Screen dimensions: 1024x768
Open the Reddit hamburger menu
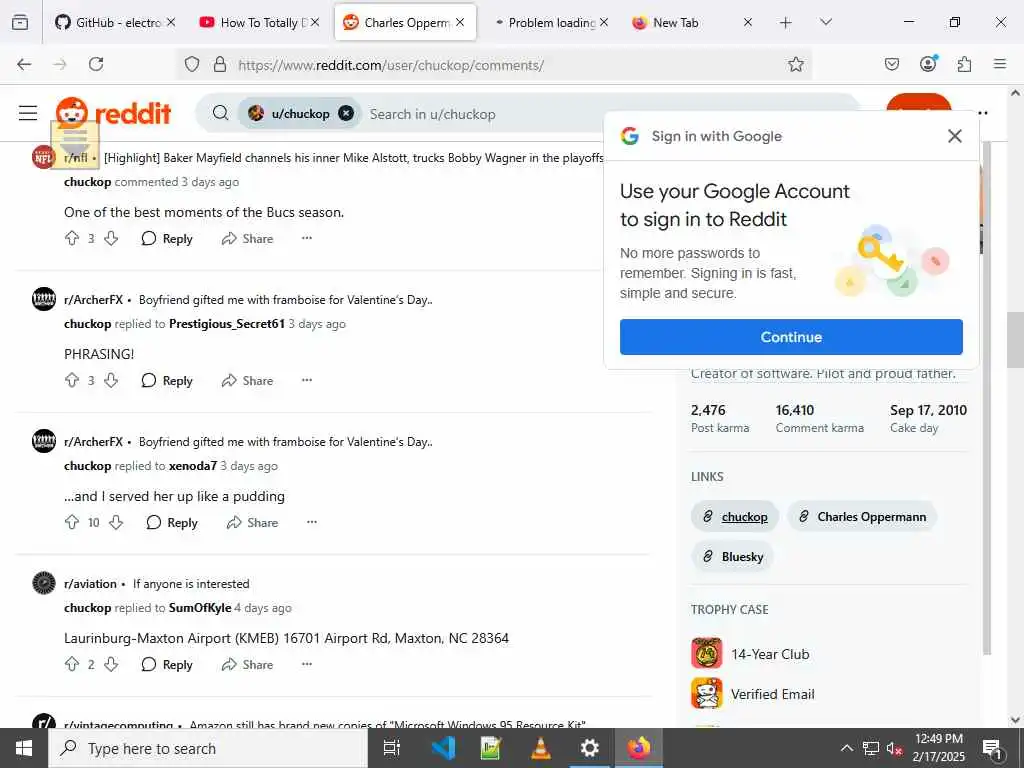click(28, 113)
